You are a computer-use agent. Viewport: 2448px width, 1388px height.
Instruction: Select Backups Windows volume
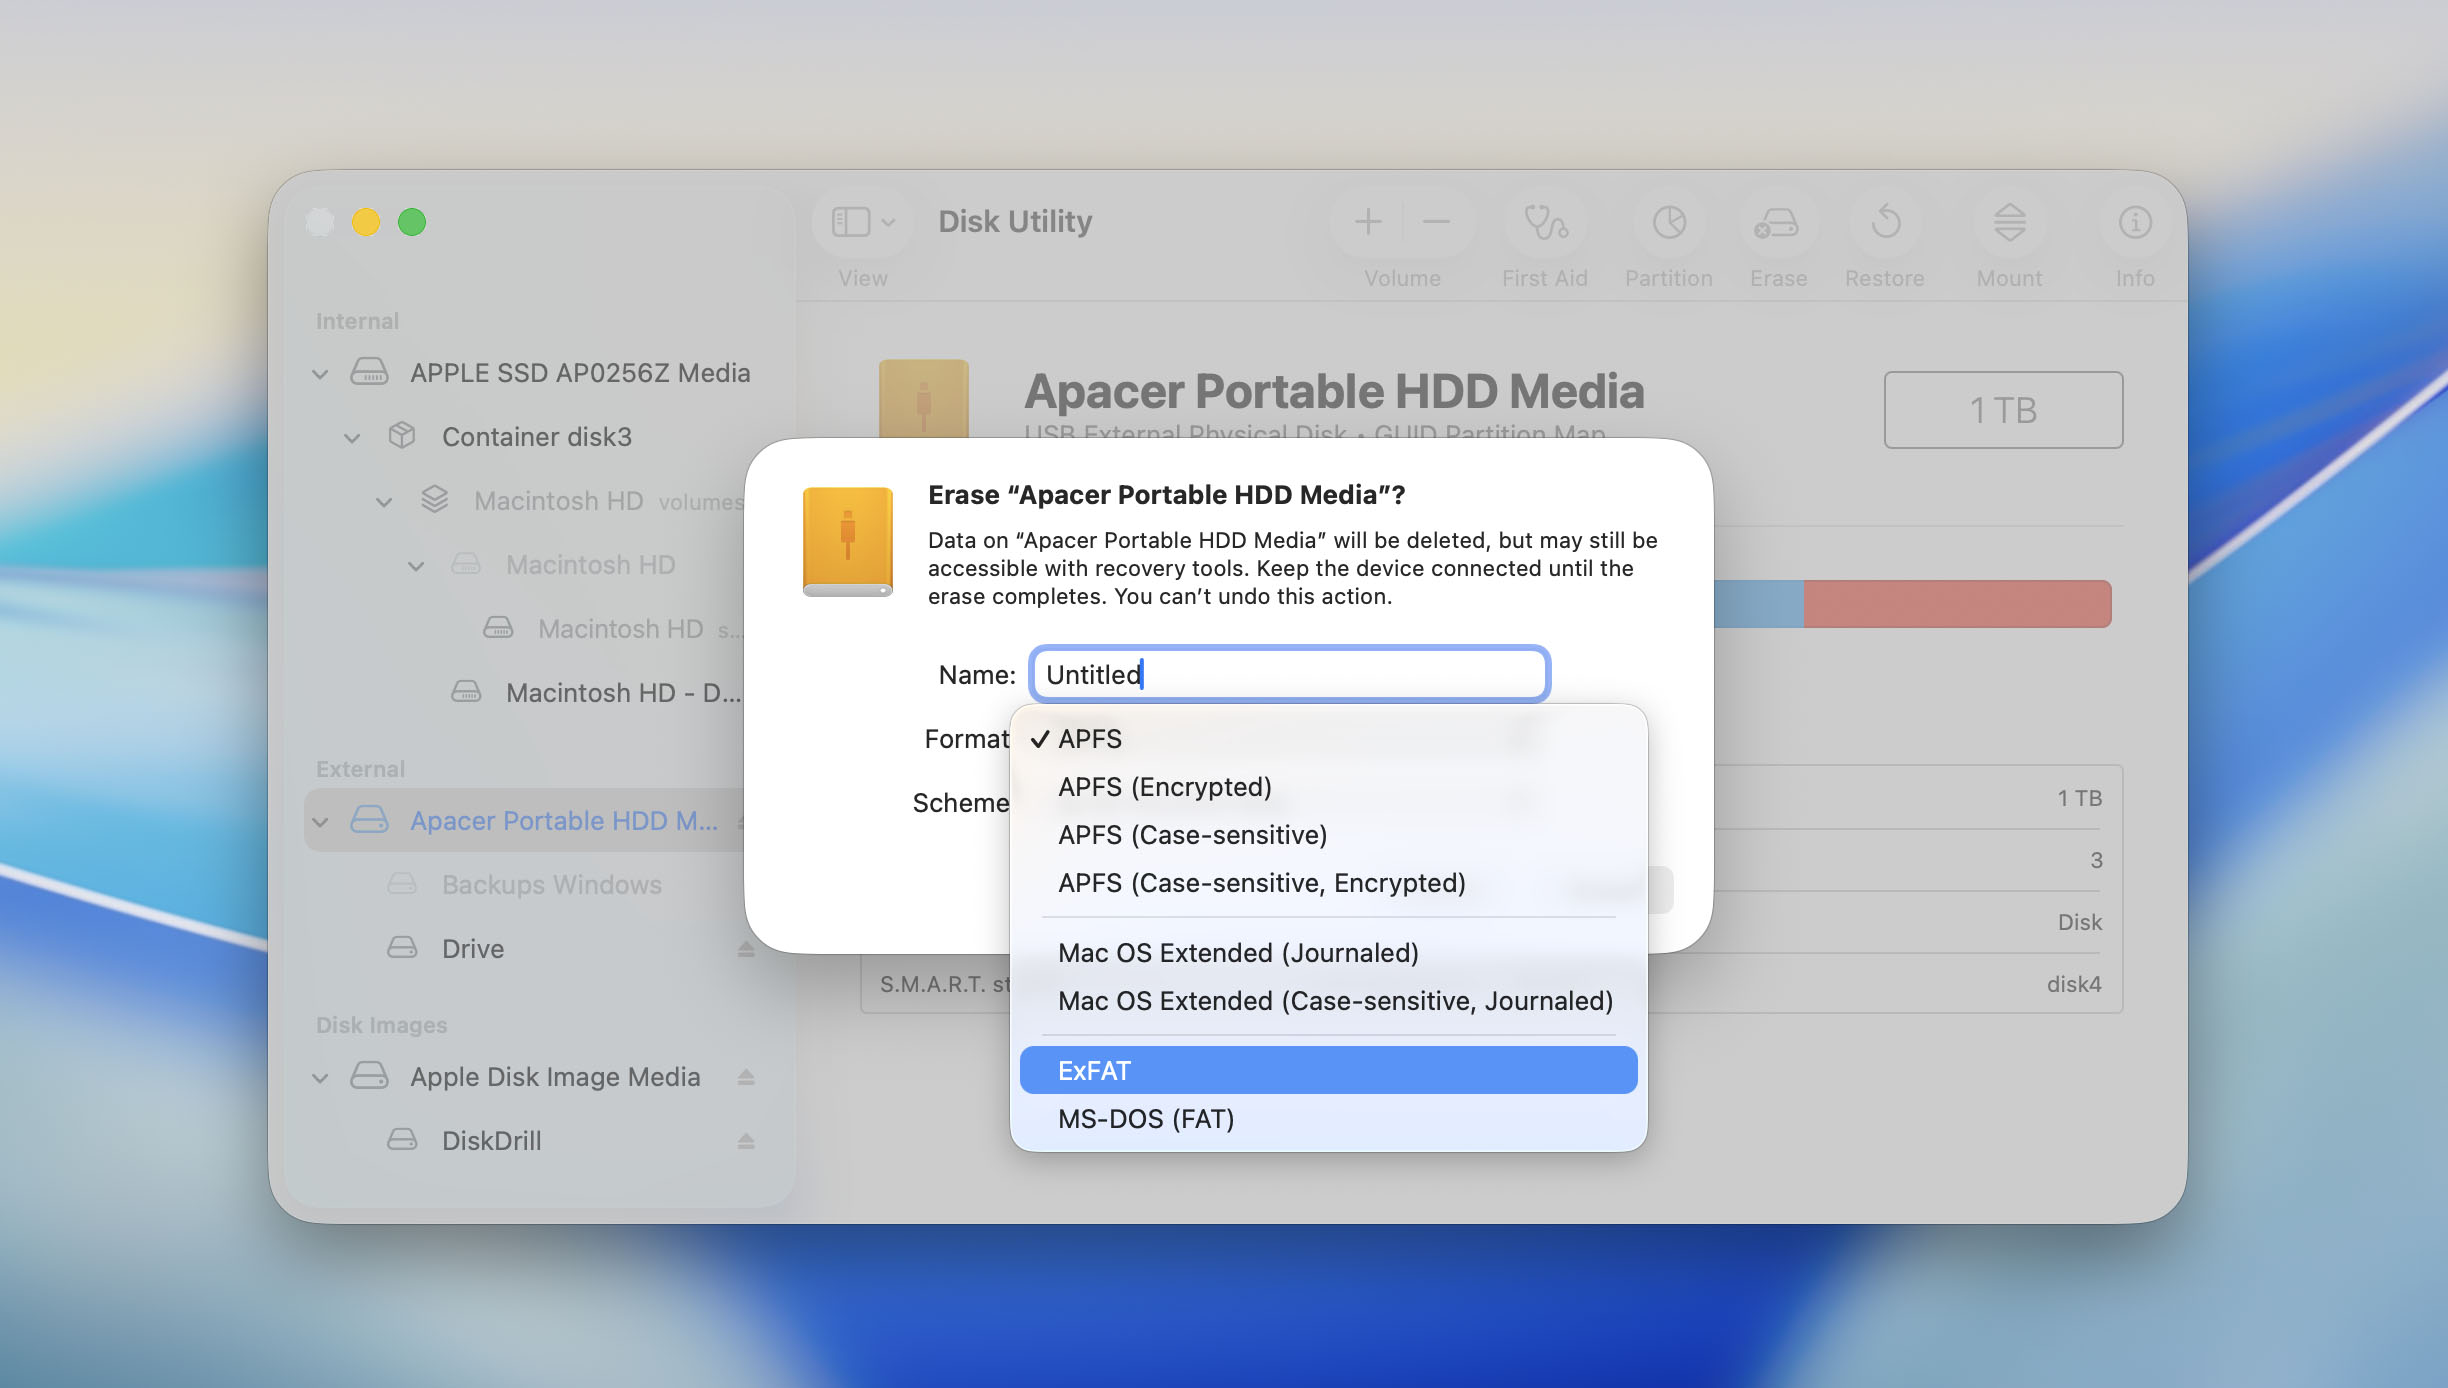[x=552, y=885]
